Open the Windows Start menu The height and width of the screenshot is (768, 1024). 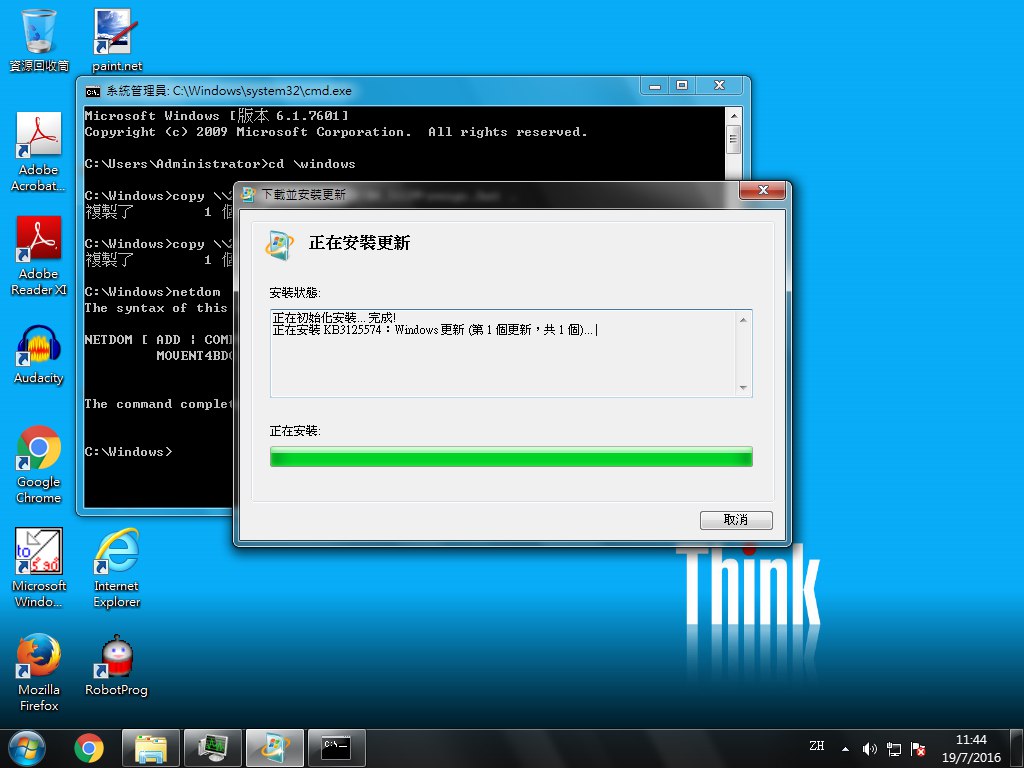26,747
